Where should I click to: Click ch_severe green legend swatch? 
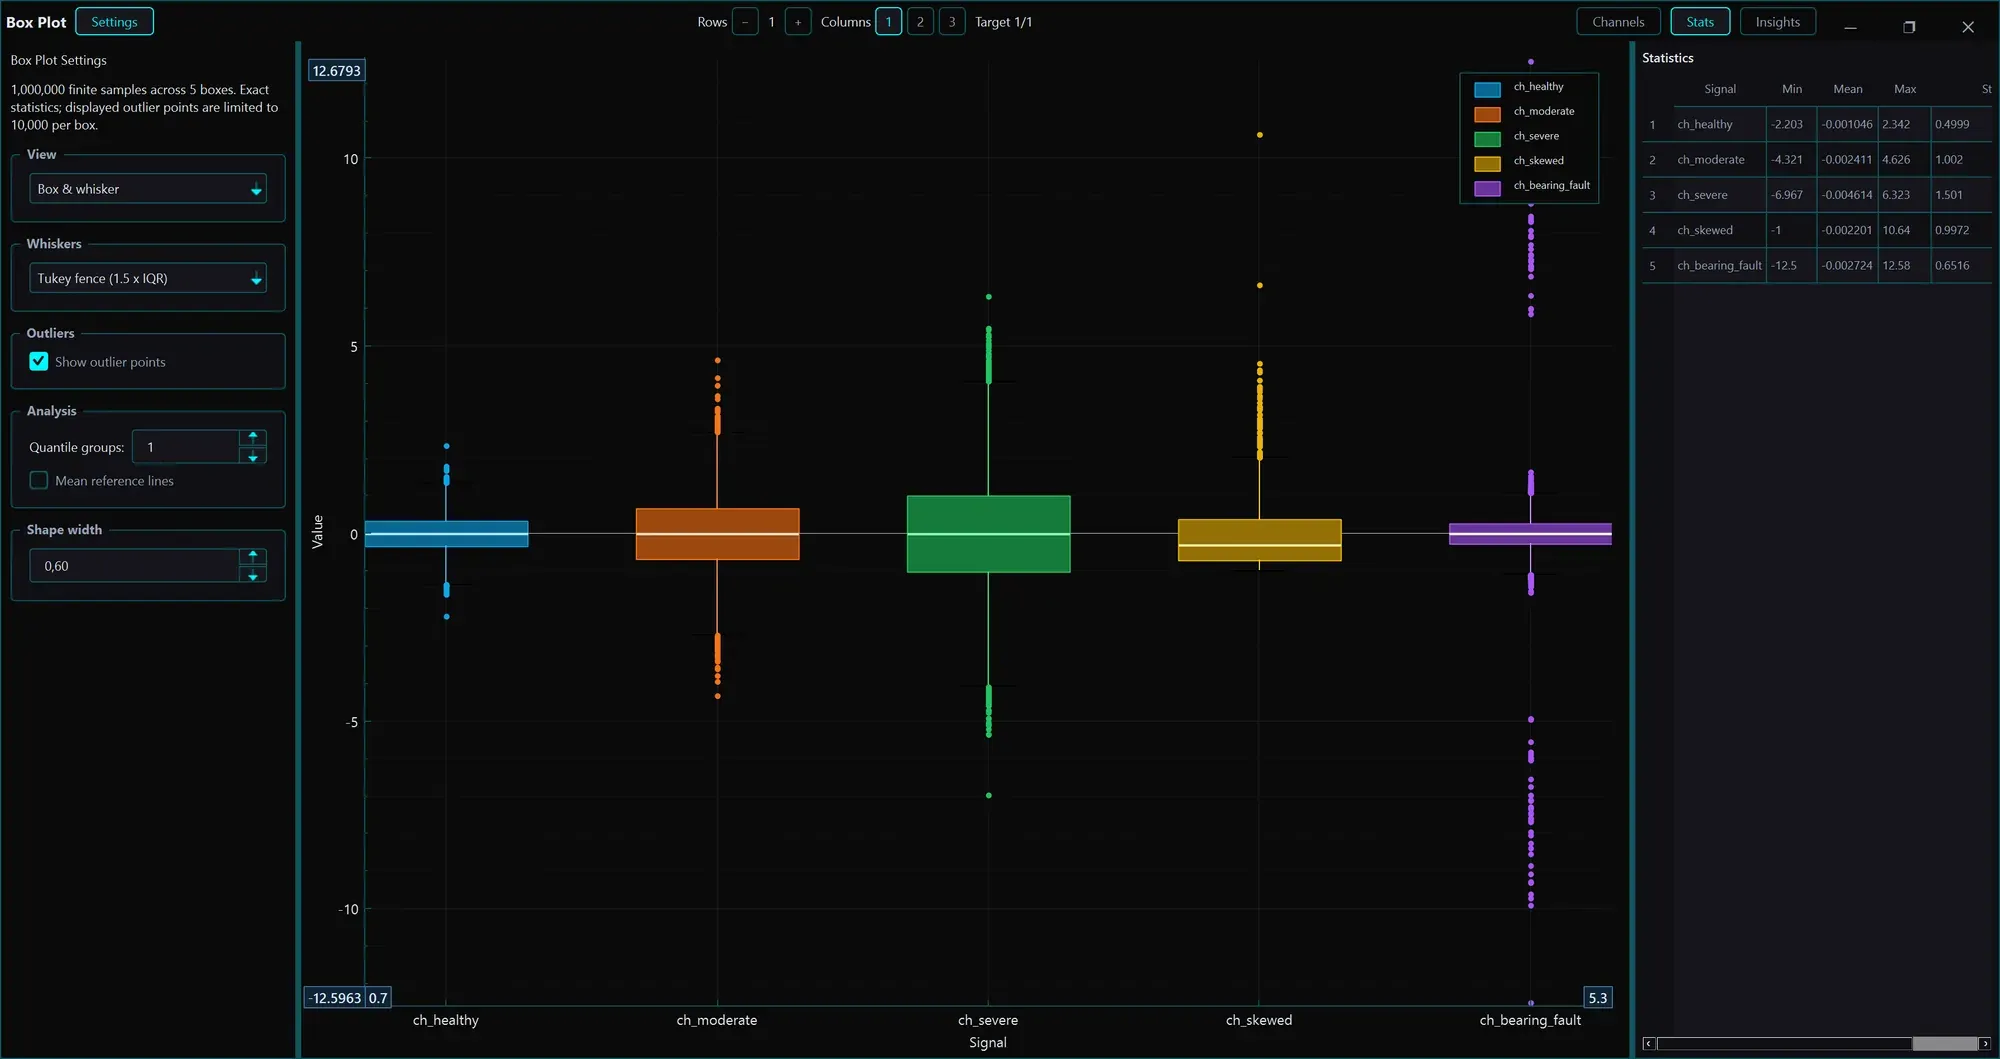[x=1487, y=138]
